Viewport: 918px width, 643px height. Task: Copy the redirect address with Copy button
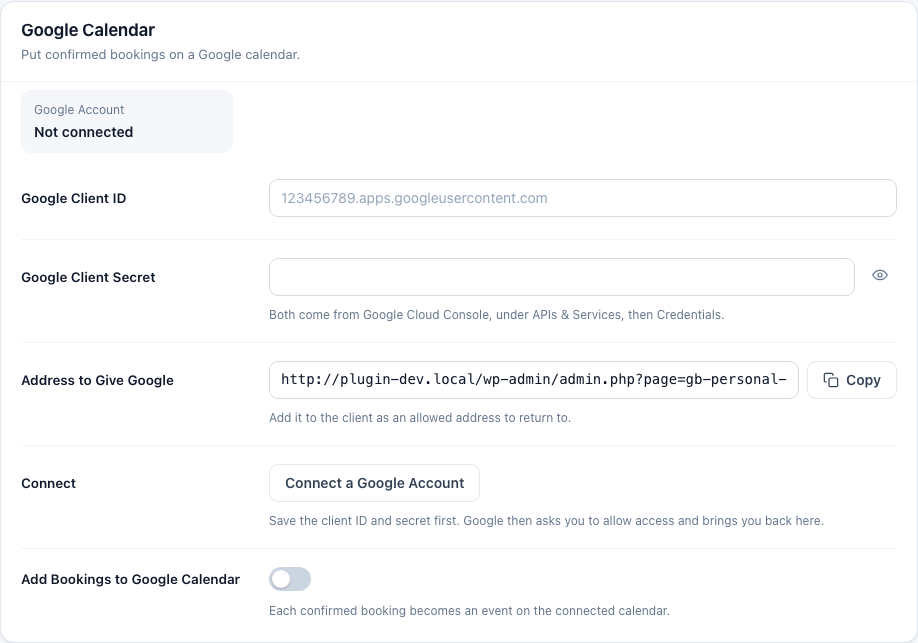(x=852, y=380)
